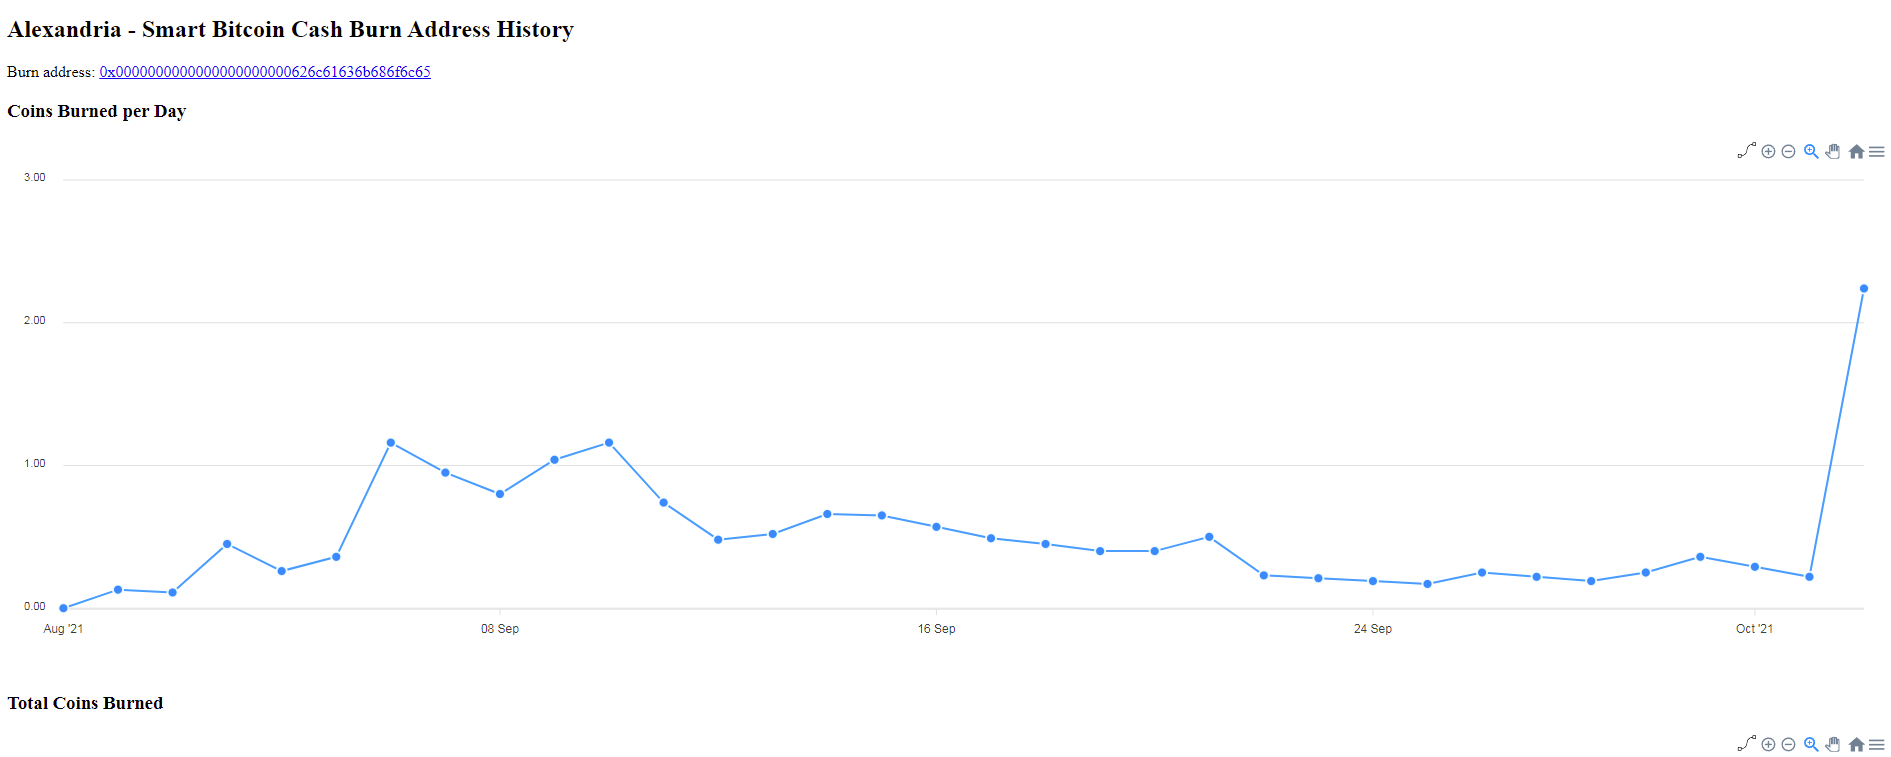
Task: Enable hand panning tool on Total Coins chart
Action: pos(1833,744)
